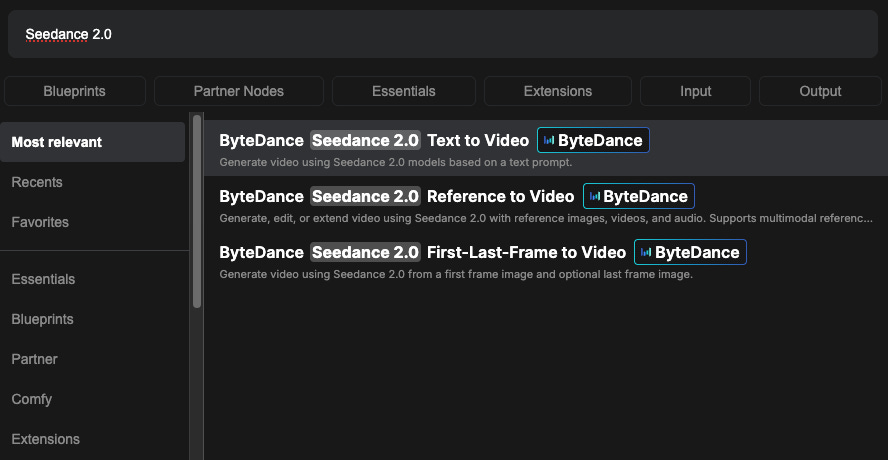Click description starting 'Generate, edit, or extend video'
The width and height of the screenshot is (888, 460).
tap(546, 219)
